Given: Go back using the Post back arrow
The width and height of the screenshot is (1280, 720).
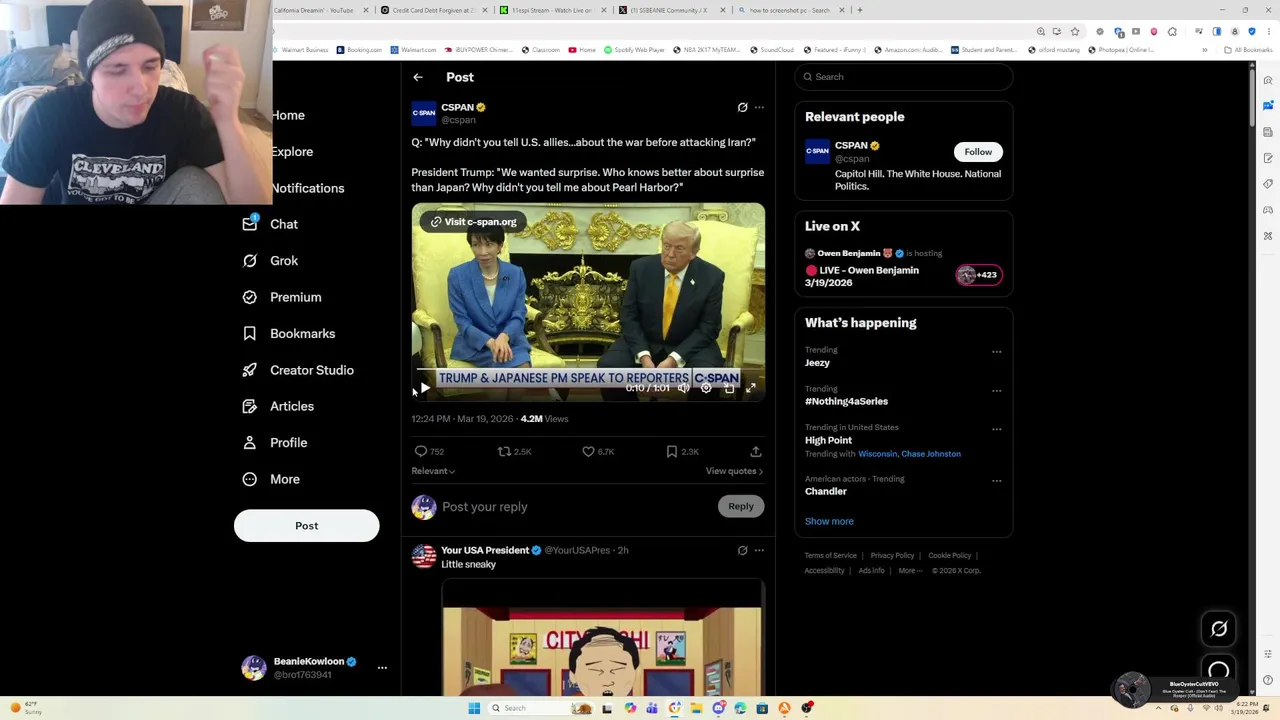Looking at the screenshot, I should 418,77.
